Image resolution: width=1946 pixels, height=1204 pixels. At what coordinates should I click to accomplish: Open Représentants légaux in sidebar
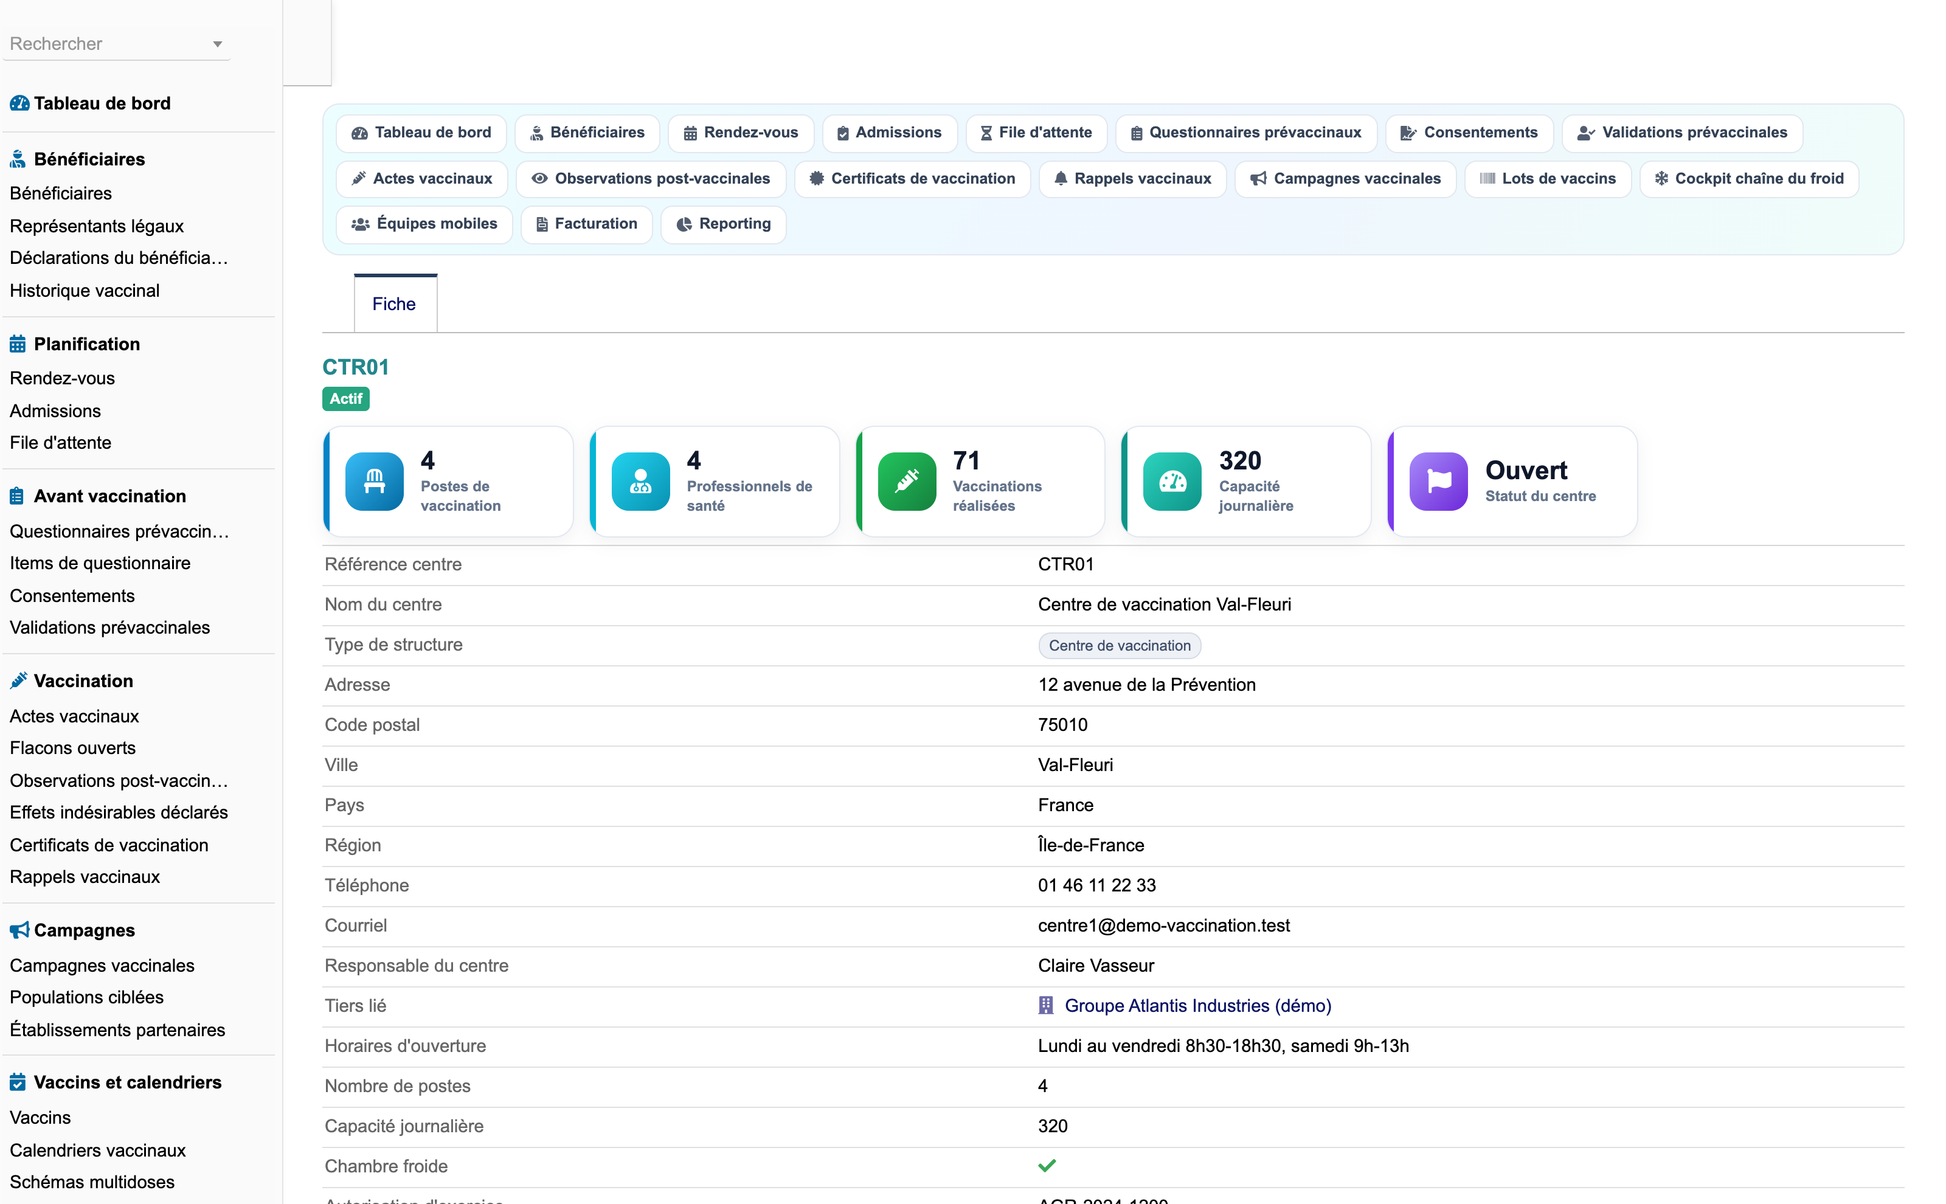[x=97, y=226]
